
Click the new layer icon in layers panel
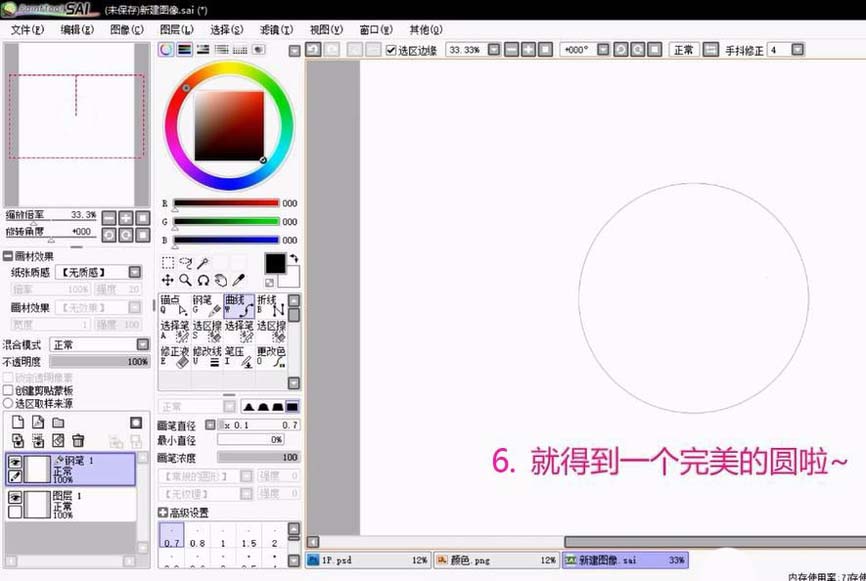click(x=19, y=422)
